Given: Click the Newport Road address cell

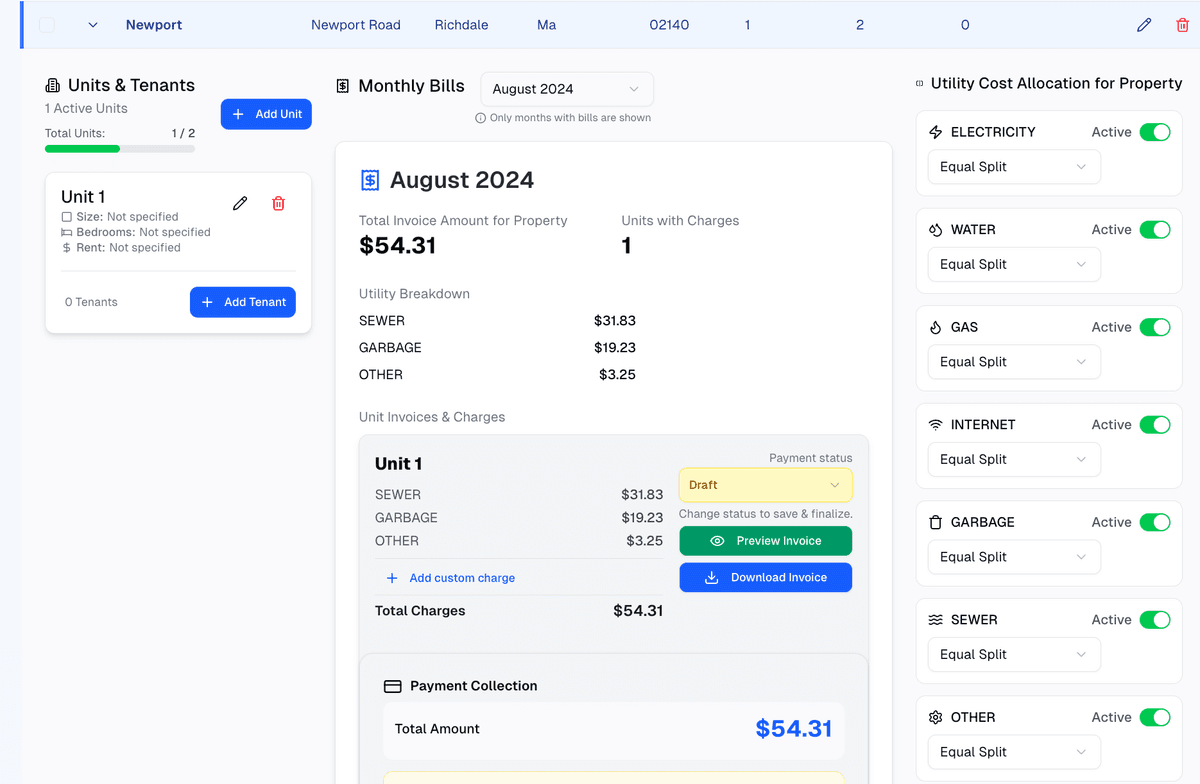Looking at the screenshot, I should tap(356, 25).
